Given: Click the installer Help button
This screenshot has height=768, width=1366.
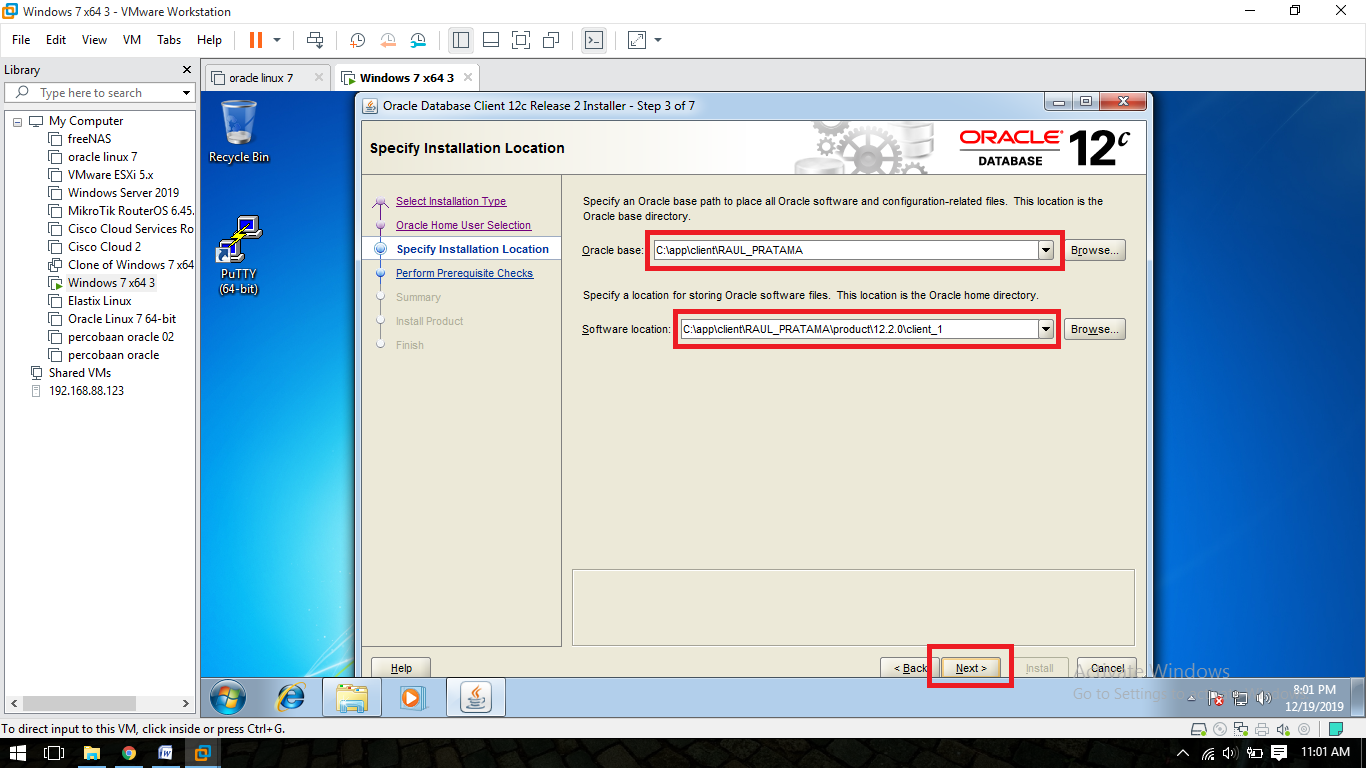Looking at the screenshot, I should (x=401, y=668).
